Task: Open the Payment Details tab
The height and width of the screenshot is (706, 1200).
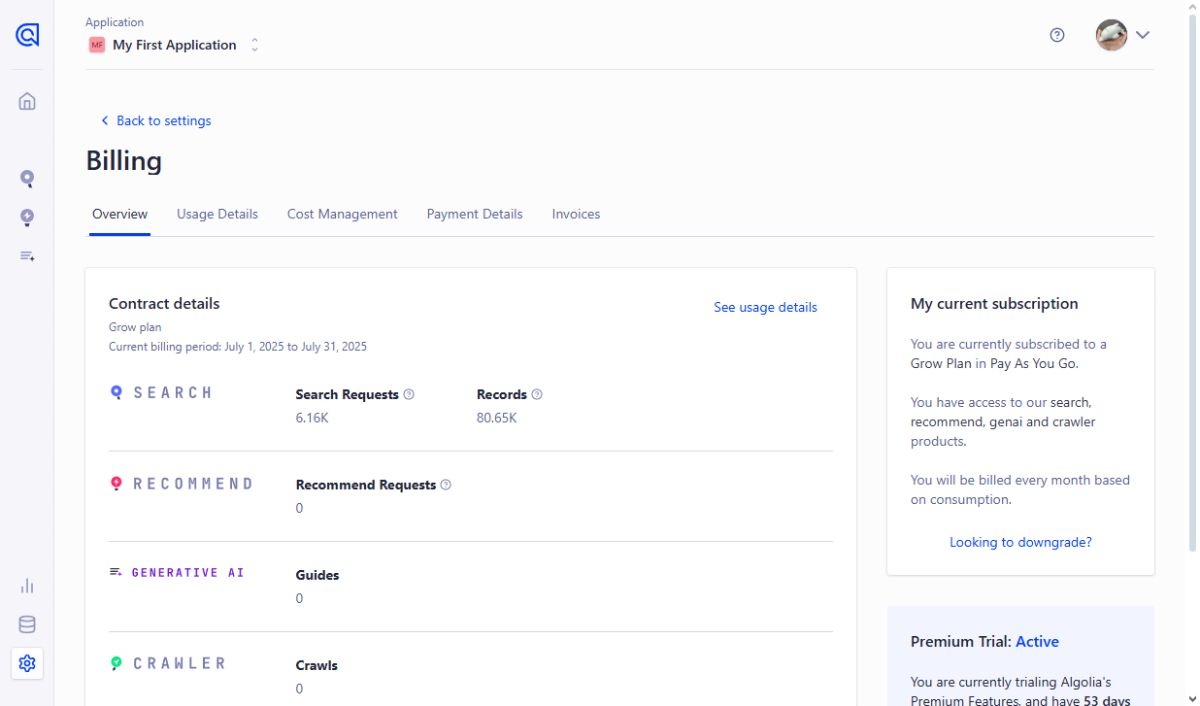Action: pyautogui.click(x=474, y=214)
